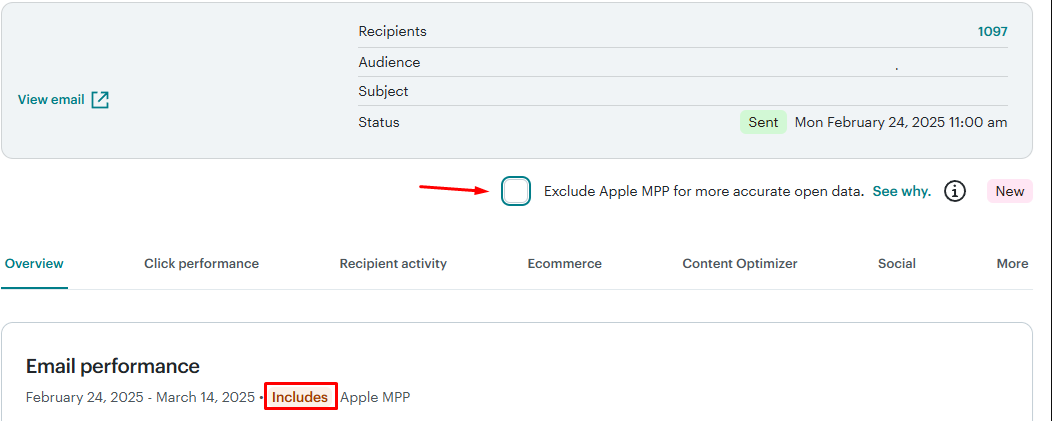Click the February 24 - March 14 date range
The height and width of the screenshot is (421, 1052).
point(140,397)
